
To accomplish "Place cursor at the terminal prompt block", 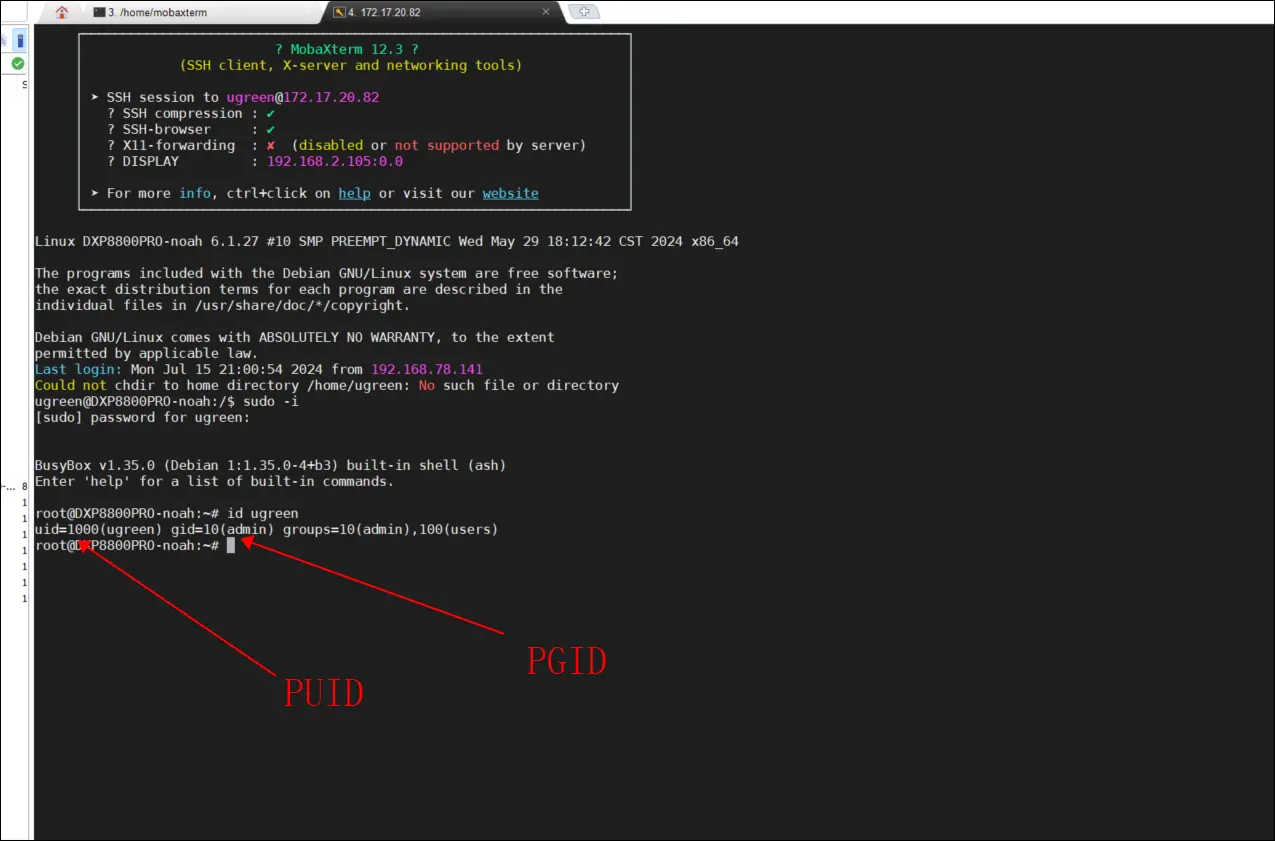I will coord(231,545).
